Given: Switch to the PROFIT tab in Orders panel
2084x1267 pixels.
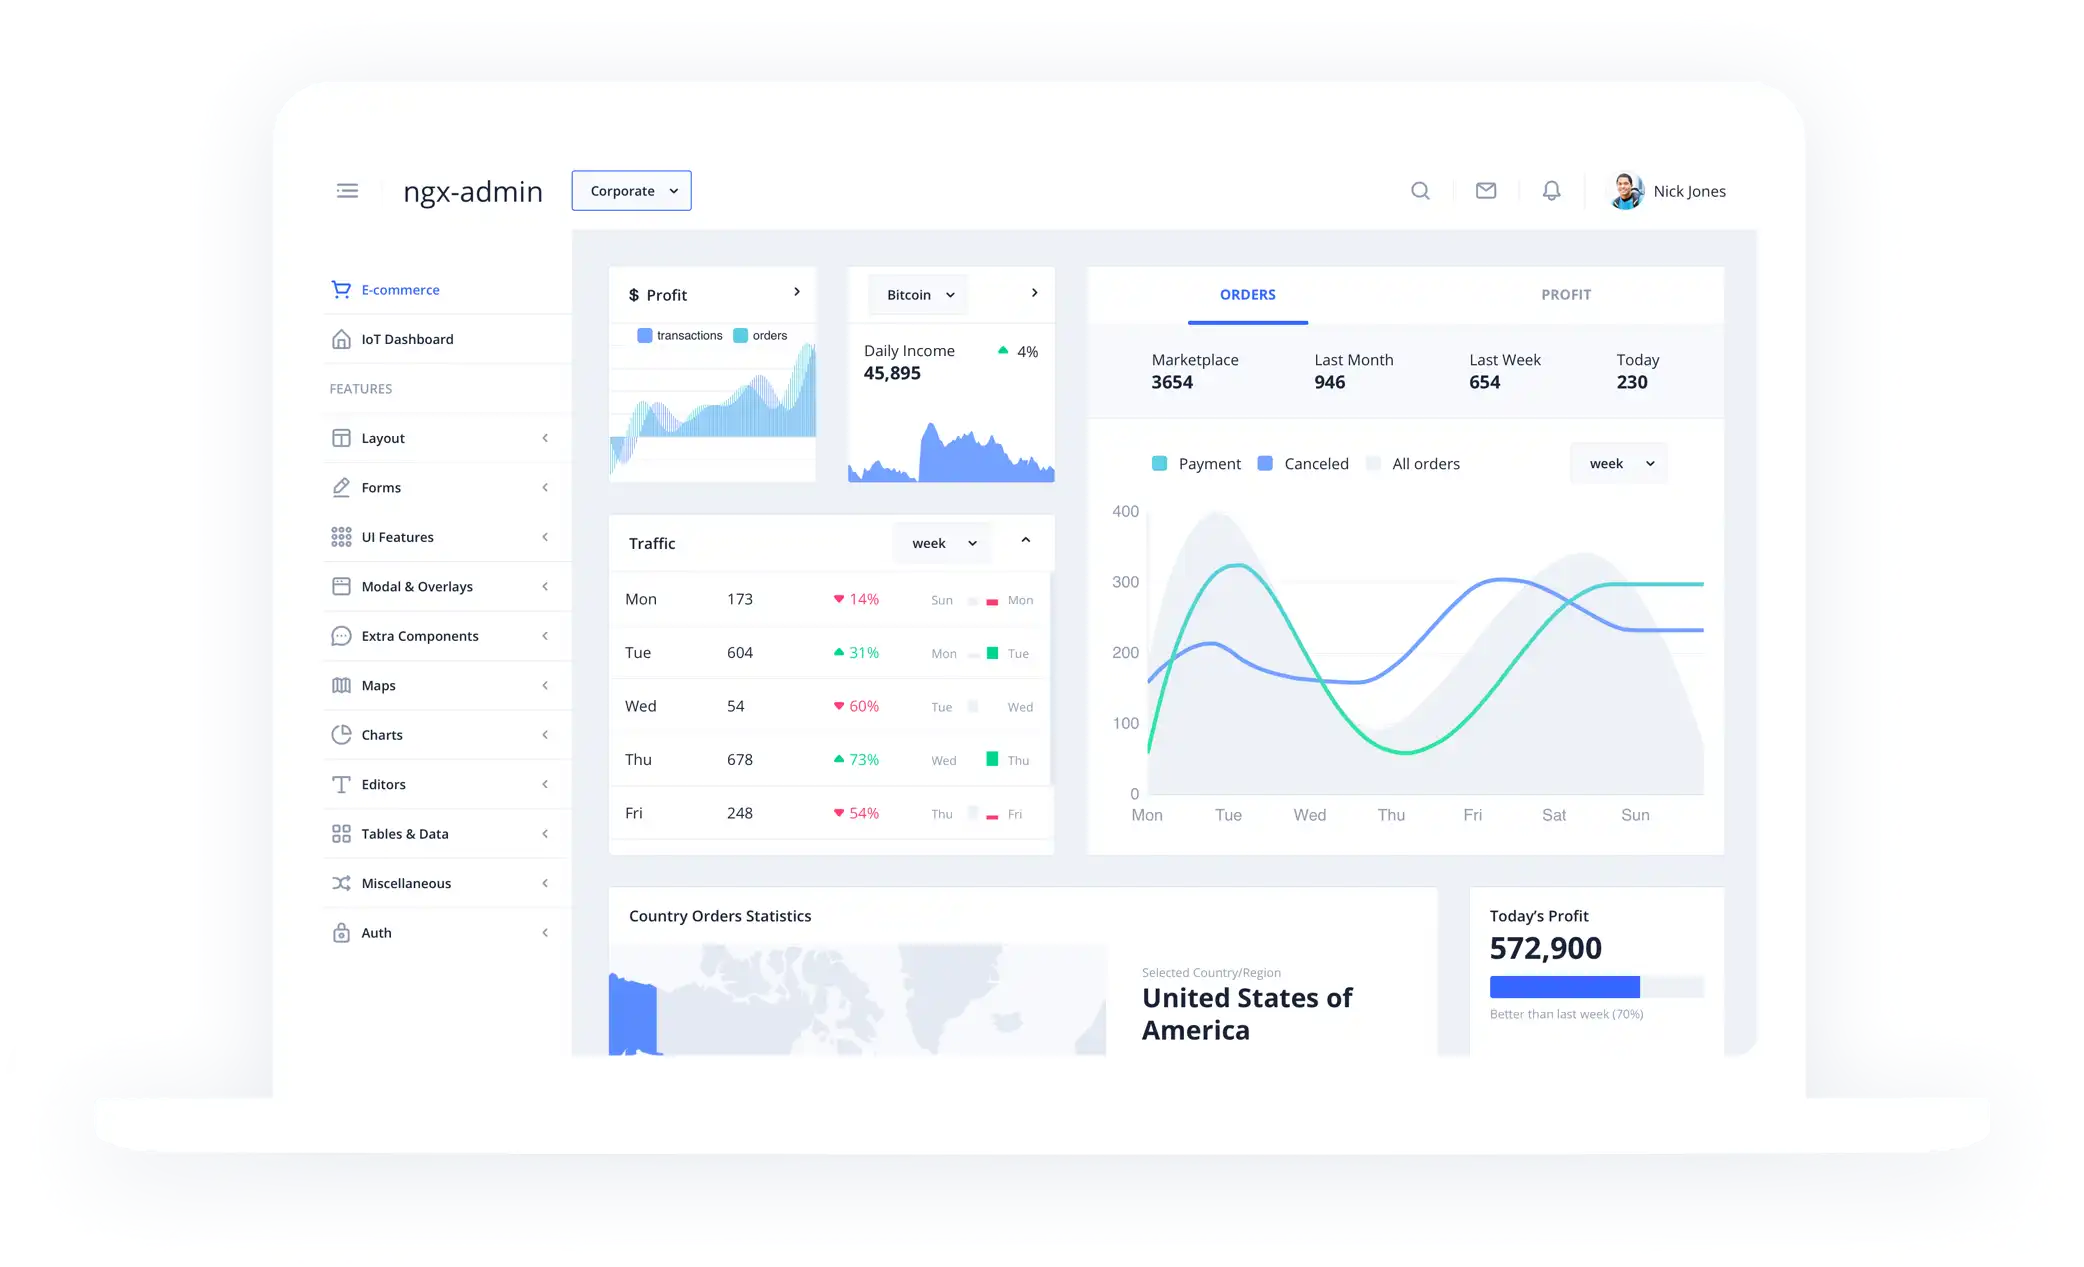Looking at the screenshot, I should point(1566,293).
